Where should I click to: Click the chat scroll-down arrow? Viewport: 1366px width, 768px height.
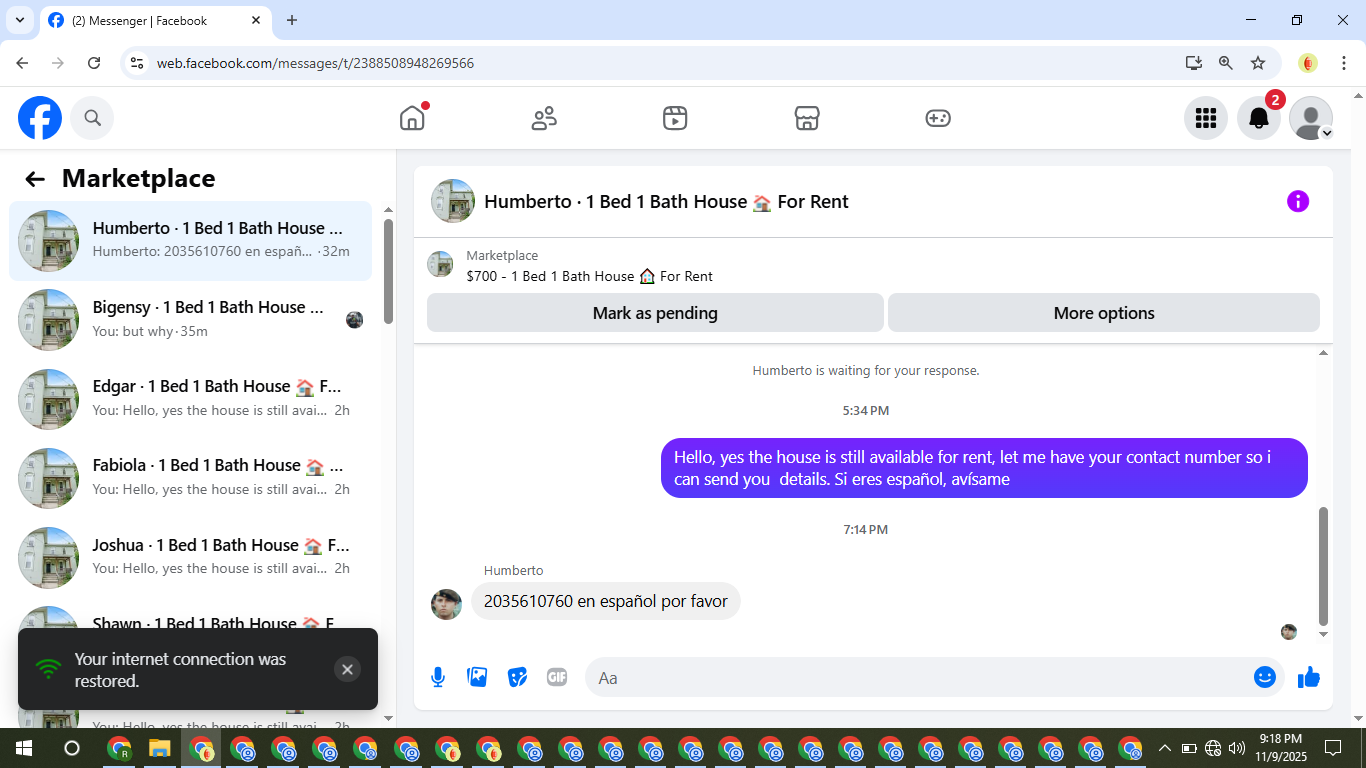pos(1323,634)
